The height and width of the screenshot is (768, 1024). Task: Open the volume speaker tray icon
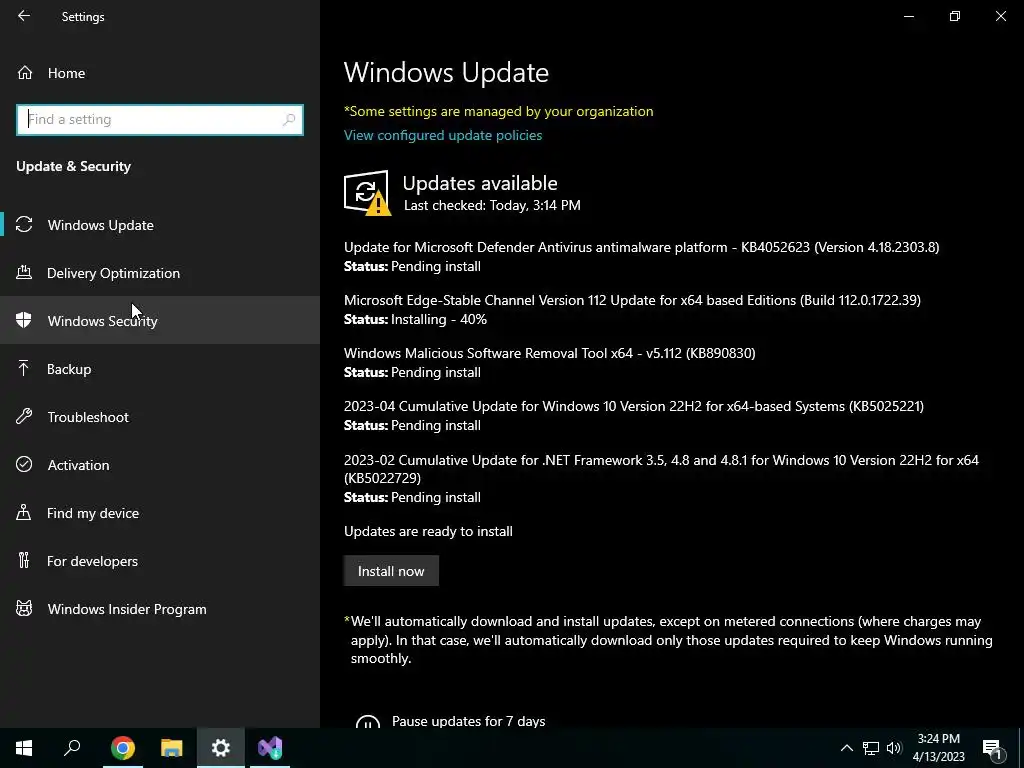pyautogui.click(x=894, y=748)
